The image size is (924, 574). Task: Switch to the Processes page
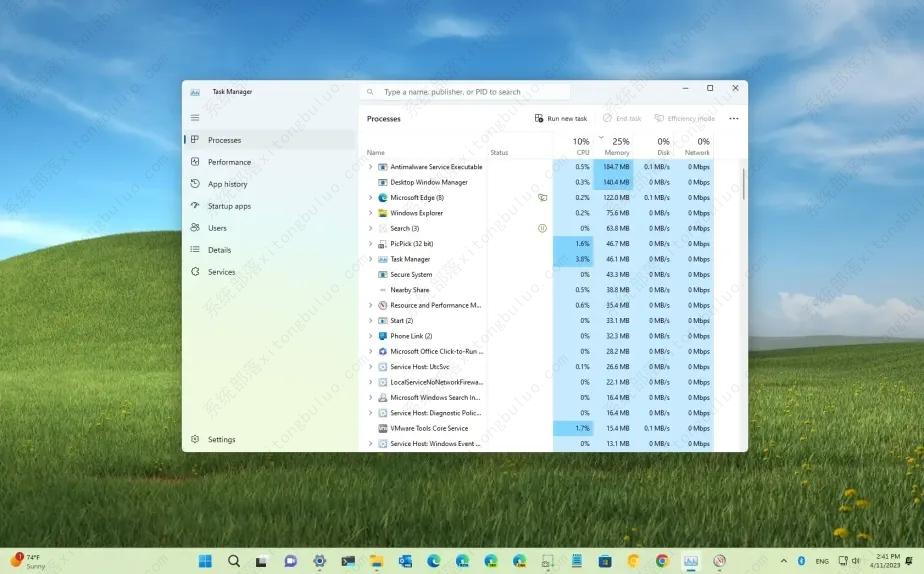click(271, 140)
